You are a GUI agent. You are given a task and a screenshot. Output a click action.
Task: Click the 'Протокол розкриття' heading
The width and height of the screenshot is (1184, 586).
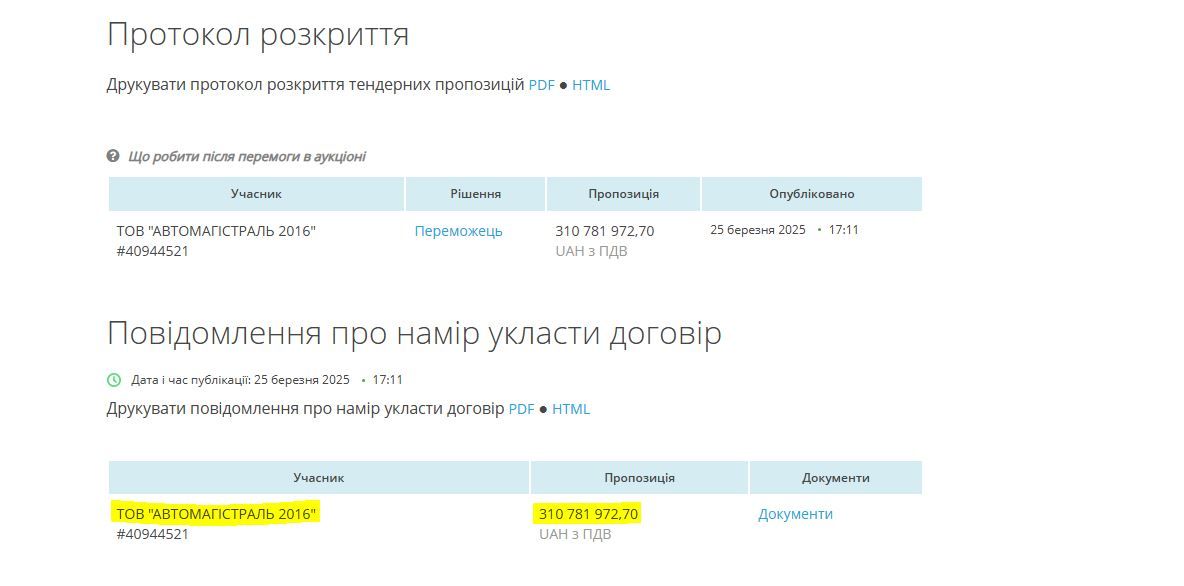point(258,33)
